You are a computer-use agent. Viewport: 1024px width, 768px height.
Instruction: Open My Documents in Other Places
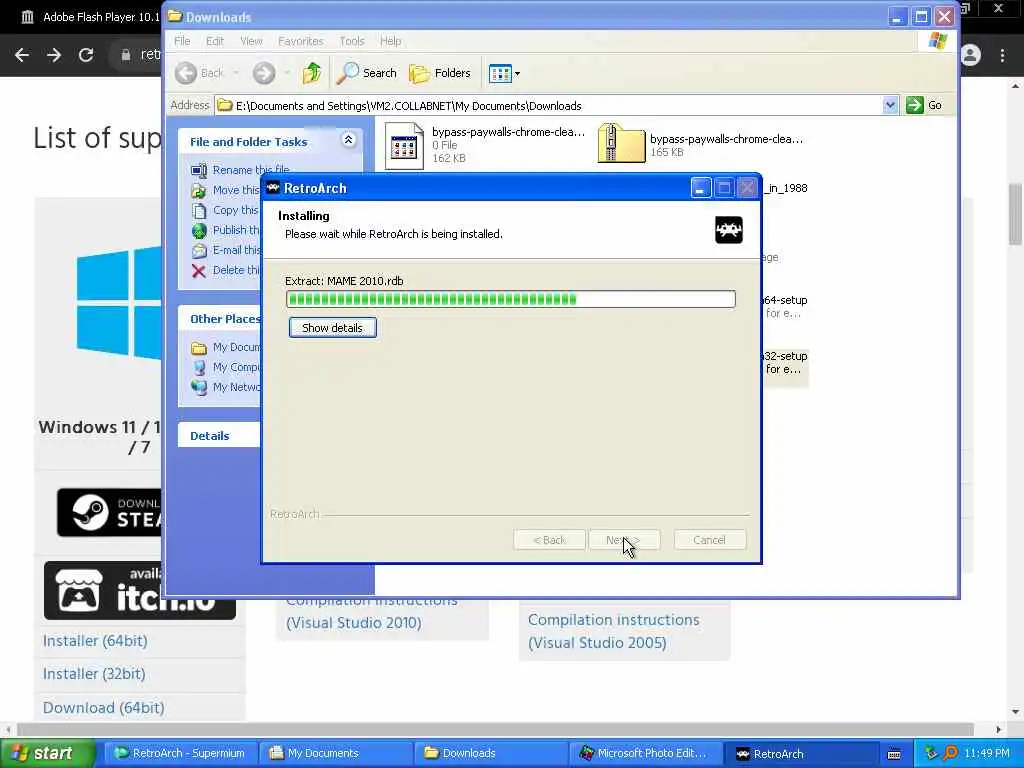(x=226, y=347)
